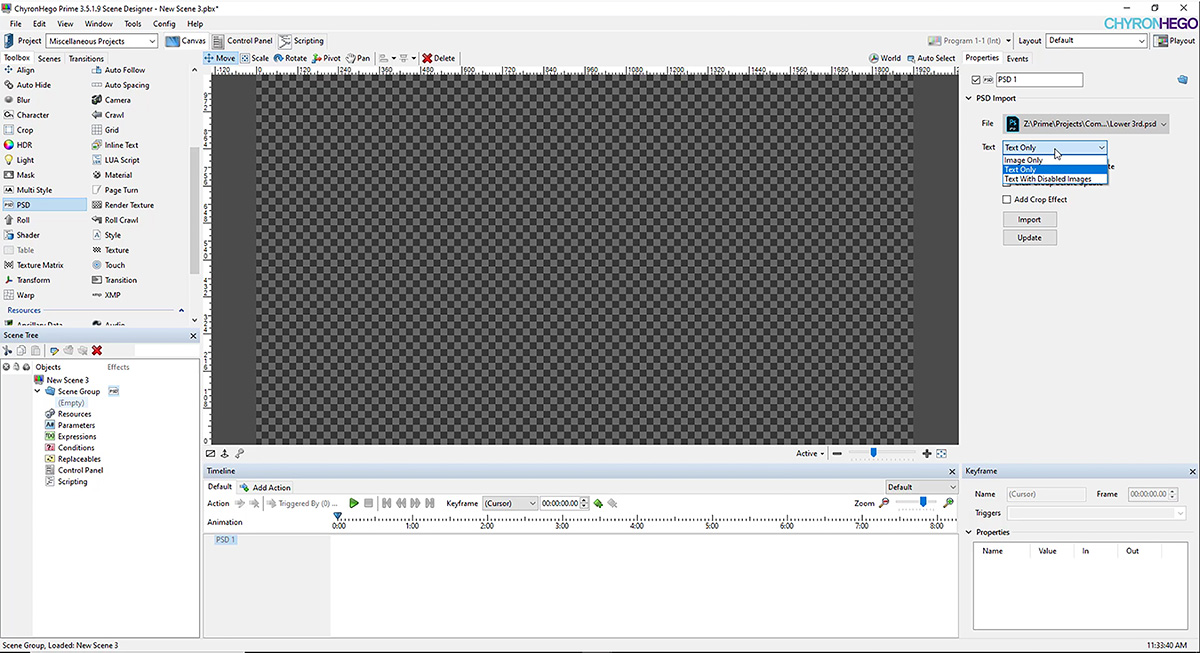Switch to the Transitions tab
The height and width of the screenshot is (653, 1200).
coord(86,59)
